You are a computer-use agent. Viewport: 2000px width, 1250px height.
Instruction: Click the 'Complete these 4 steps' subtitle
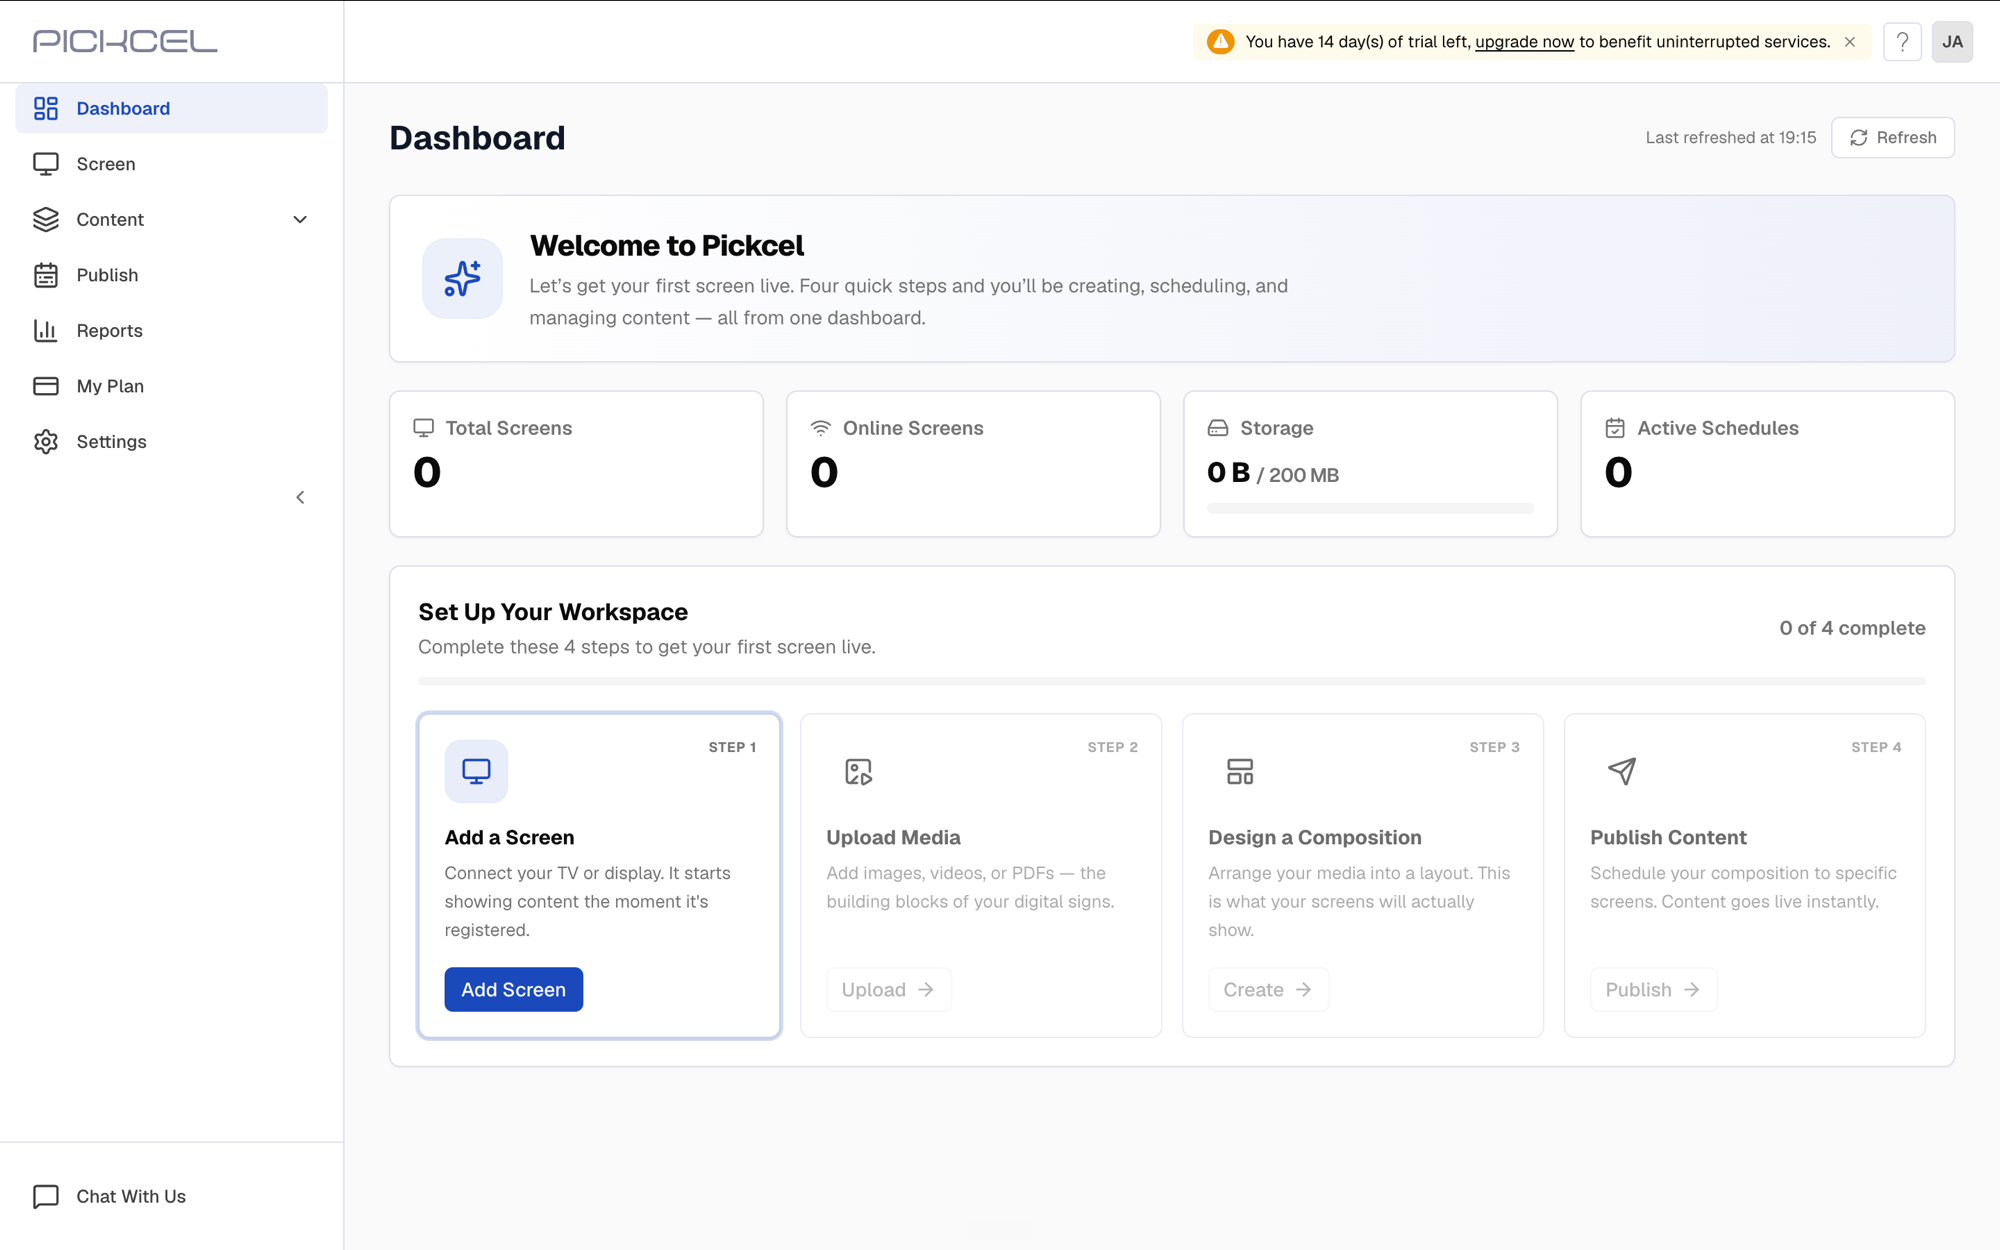(x=647, y=647)
